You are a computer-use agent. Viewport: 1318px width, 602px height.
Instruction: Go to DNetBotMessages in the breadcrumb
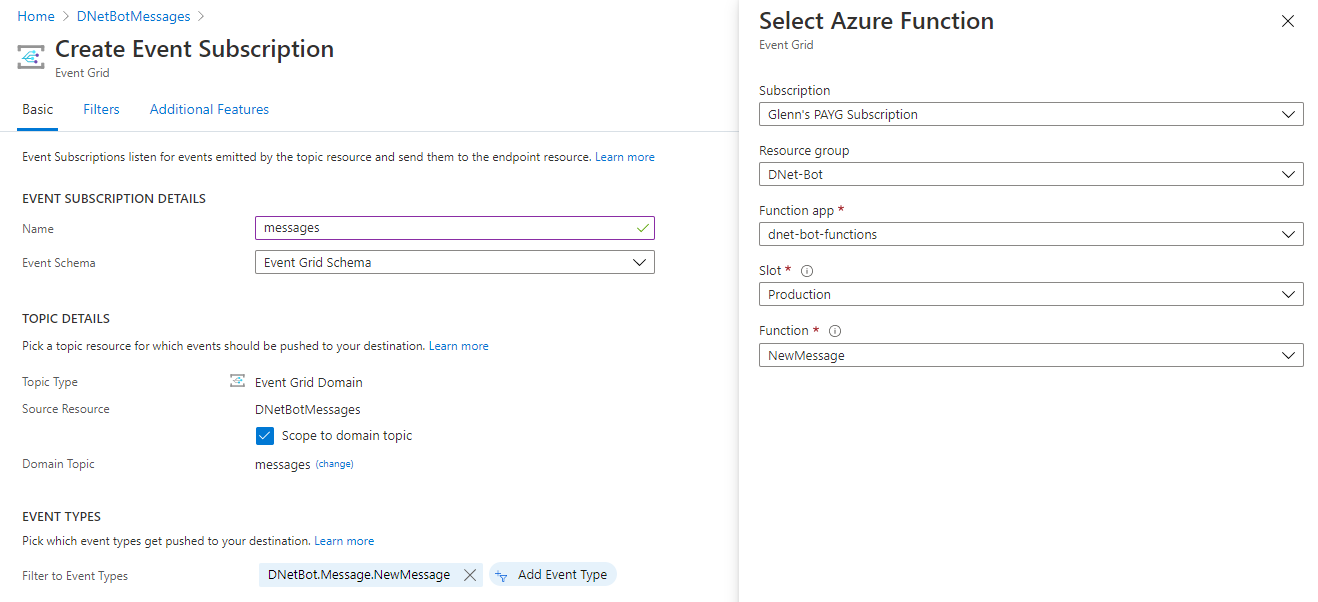(x=133, y=16)
